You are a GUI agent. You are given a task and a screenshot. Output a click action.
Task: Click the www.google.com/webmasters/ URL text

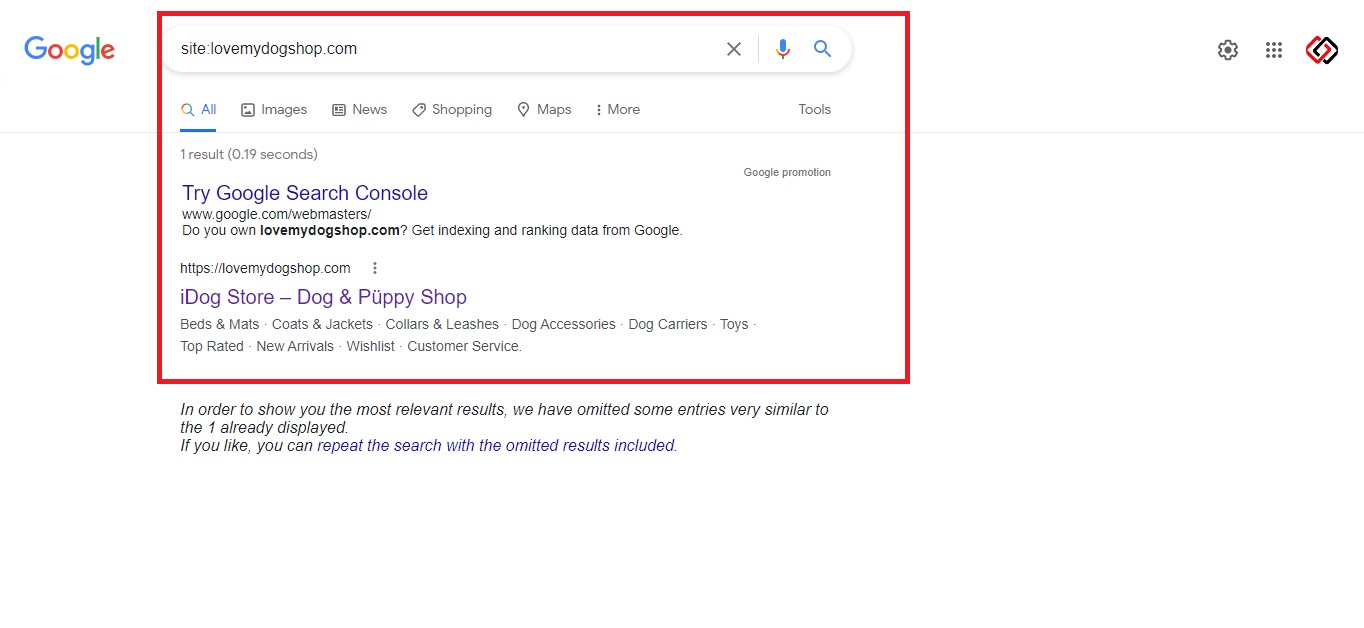coord(276,214)
